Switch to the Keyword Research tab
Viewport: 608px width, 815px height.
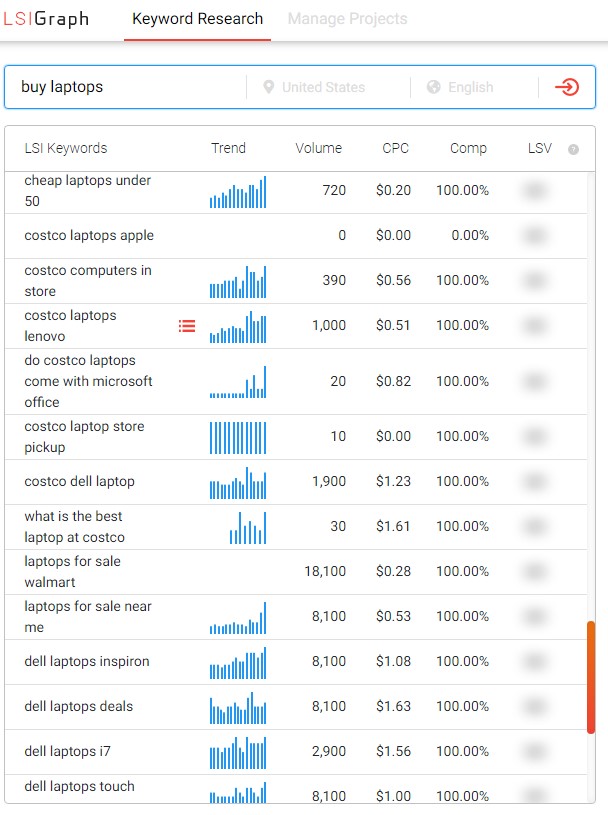tap(197, 19)
